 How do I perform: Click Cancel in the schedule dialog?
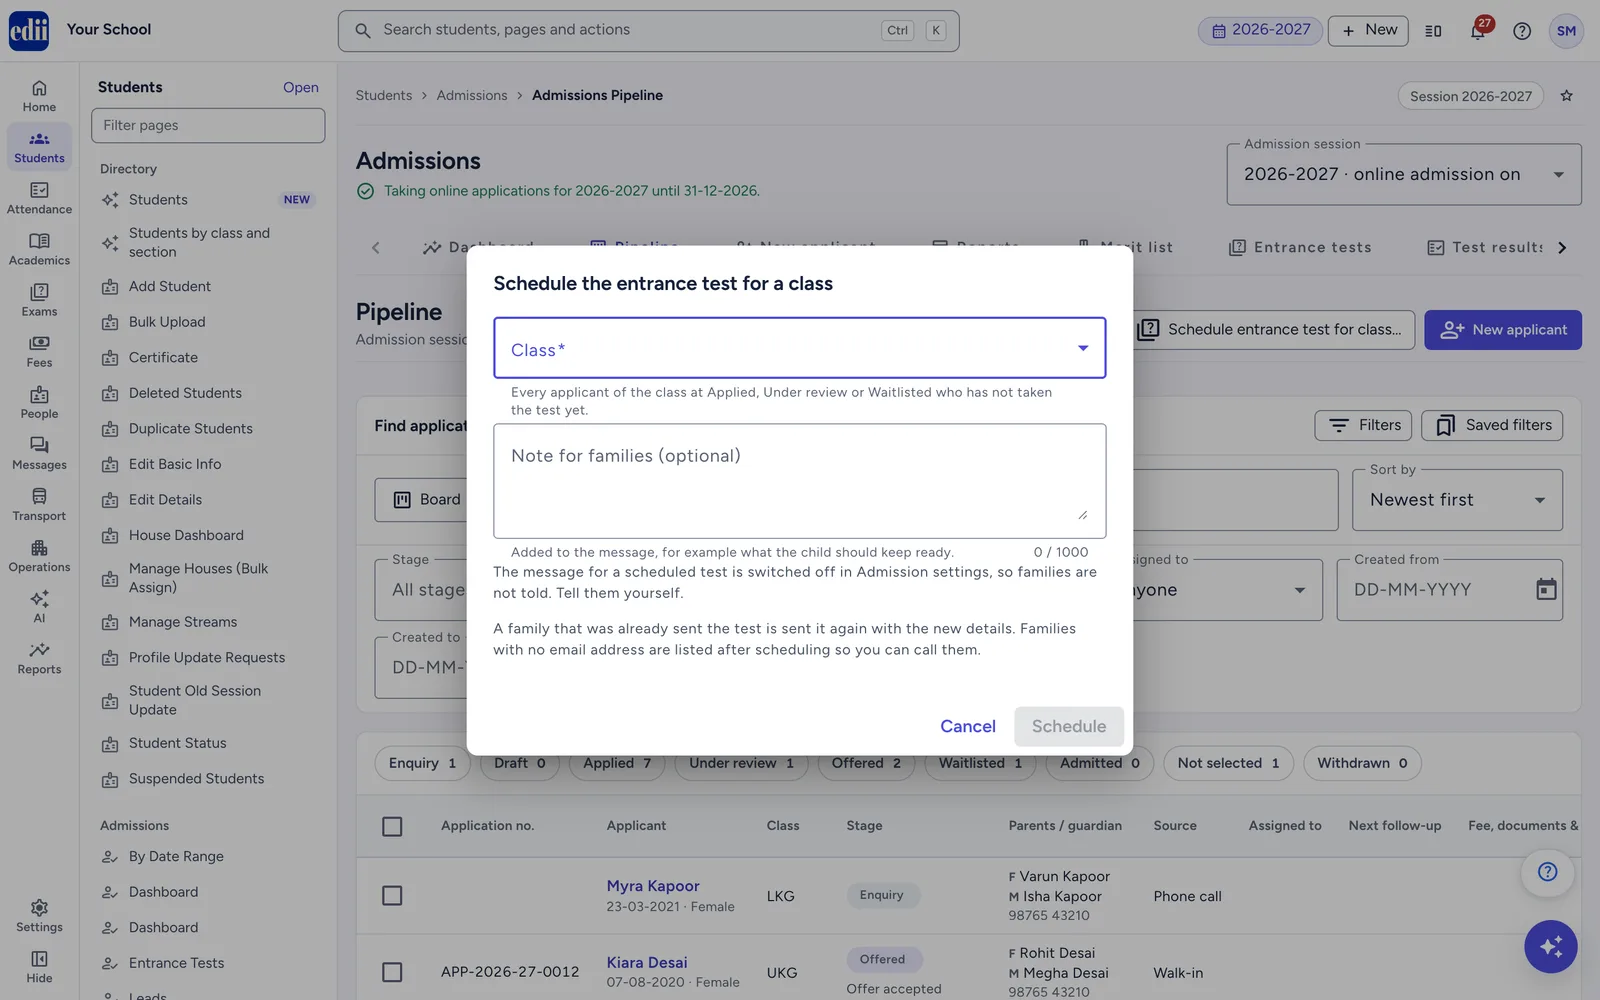coord(967,727)
